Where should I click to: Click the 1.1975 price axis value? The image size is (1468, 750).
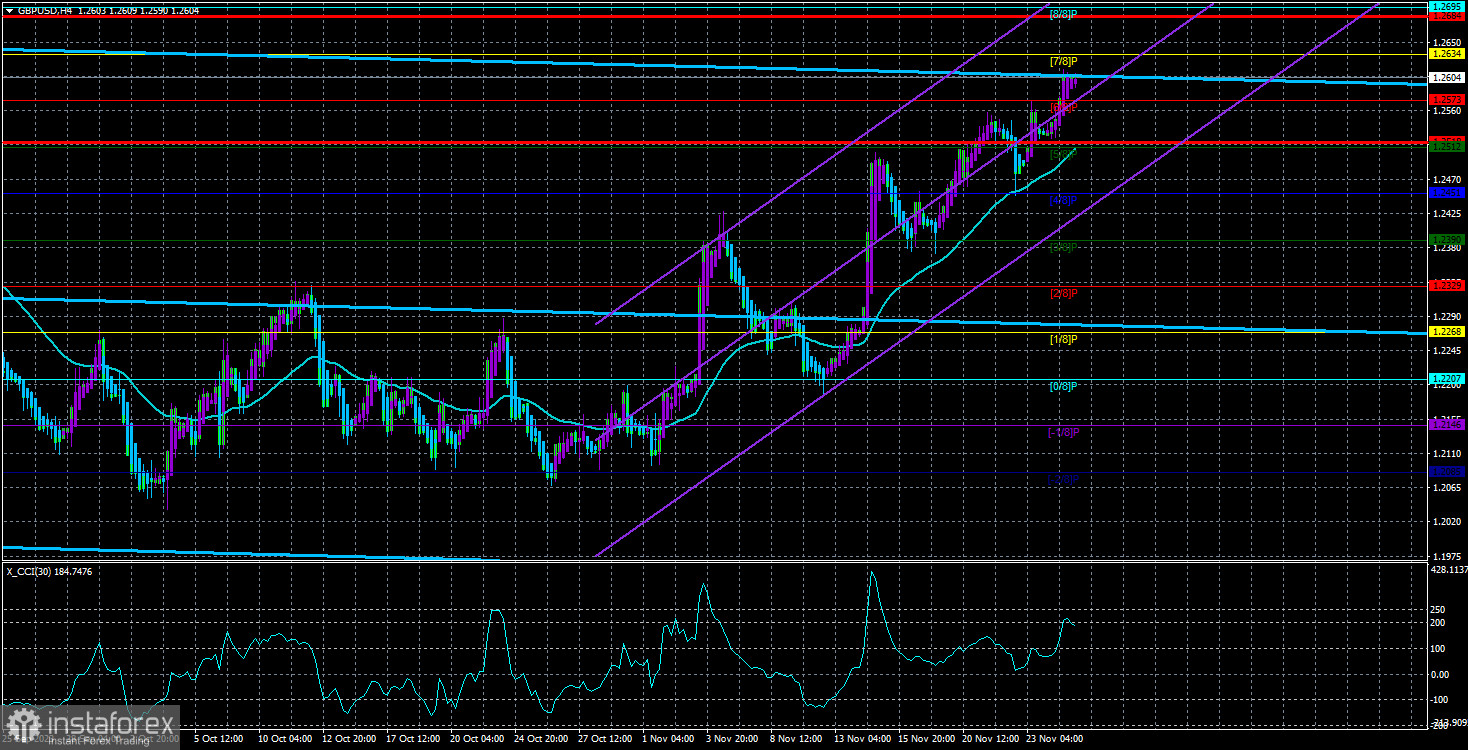[x=1446, y=556]
